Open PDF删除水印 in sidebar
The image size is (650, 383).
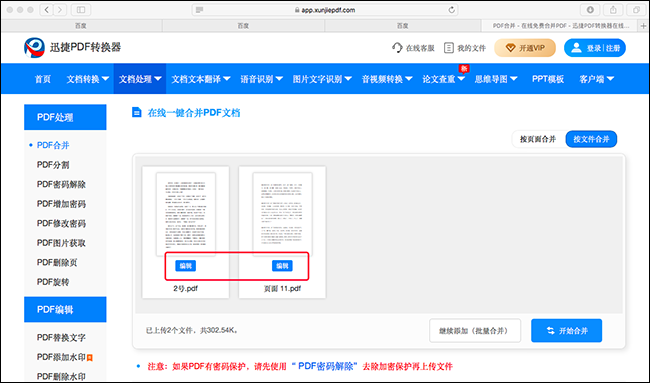coord(61,376)
